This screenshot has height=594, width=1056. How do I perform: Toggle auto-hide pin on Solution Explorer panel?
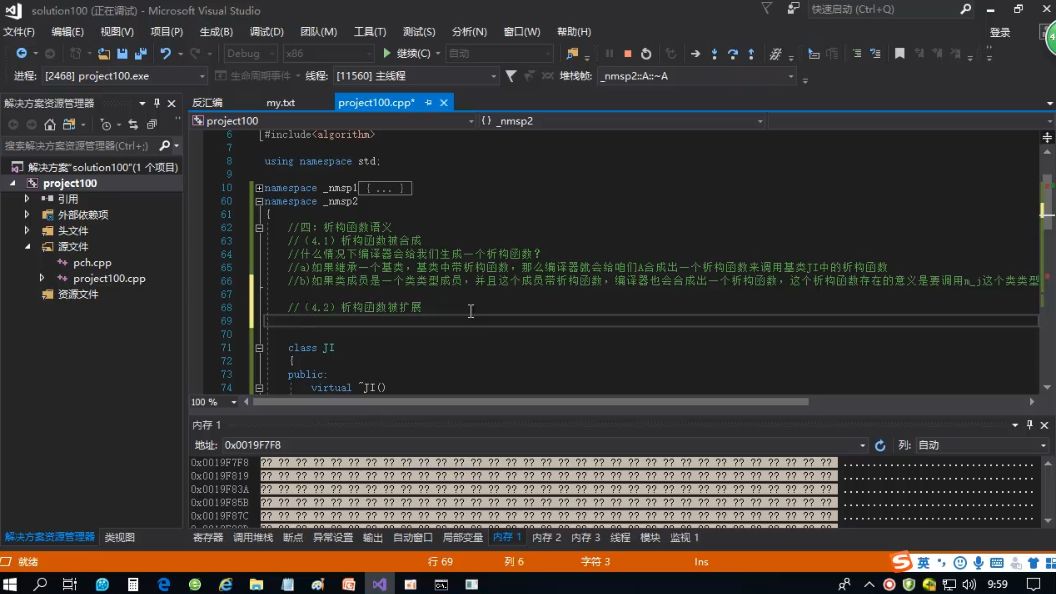click(157, 103)
